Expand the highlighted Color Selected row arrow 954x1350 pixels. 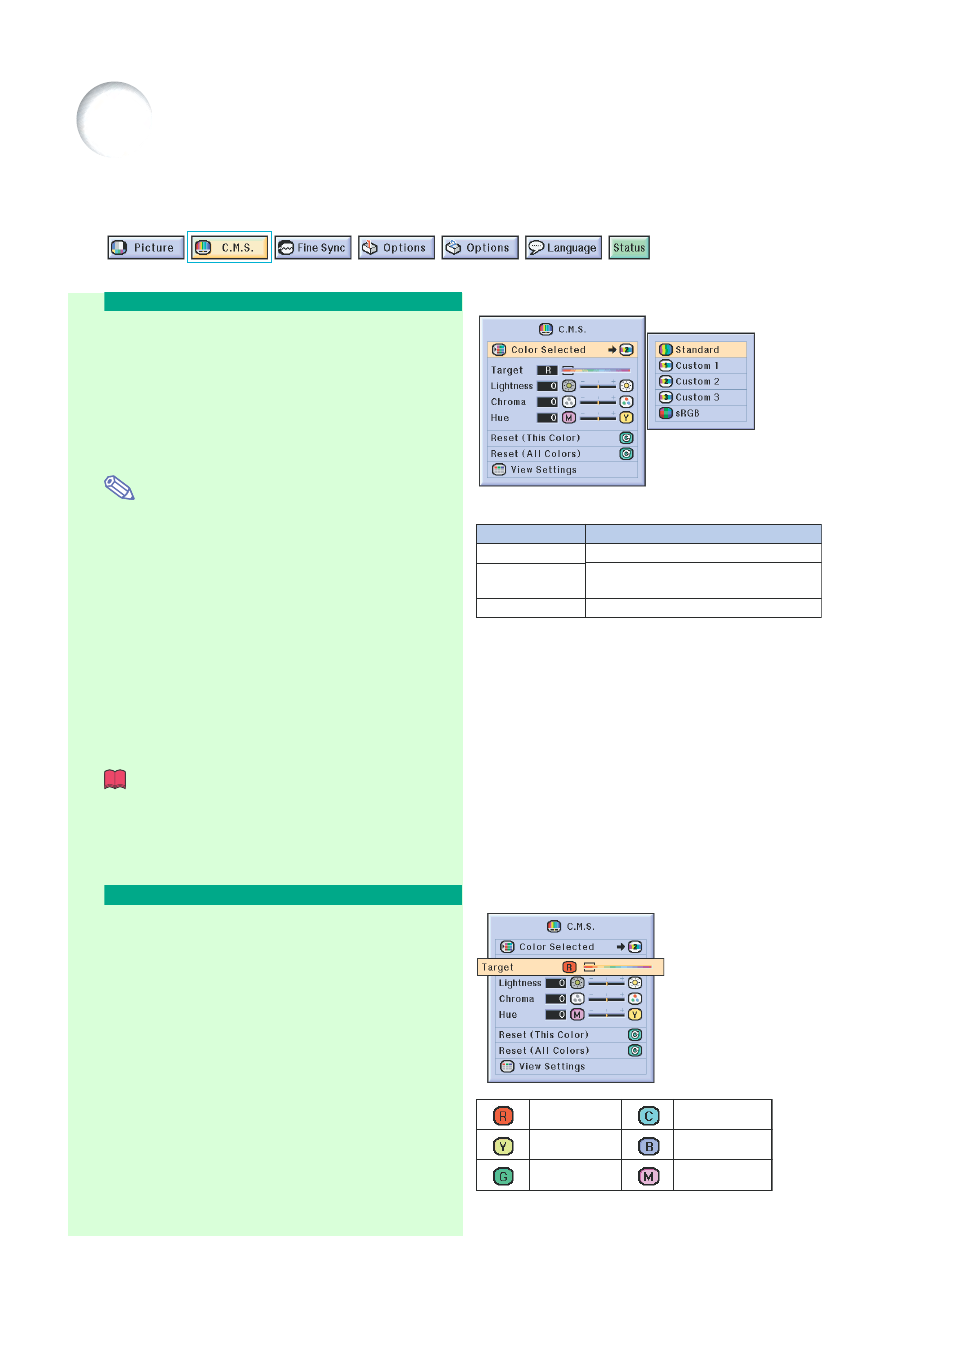[x=612, y=350]
